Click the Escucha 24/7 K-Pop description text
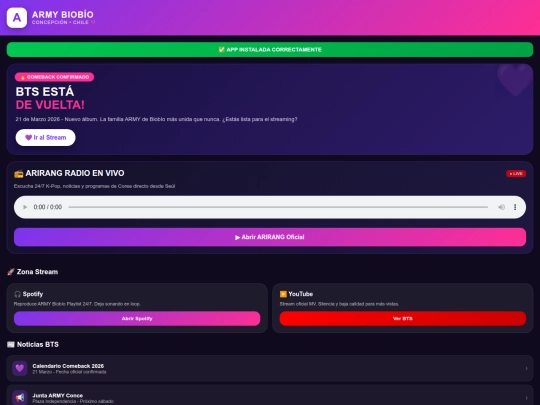 click(x=94, y=186)
